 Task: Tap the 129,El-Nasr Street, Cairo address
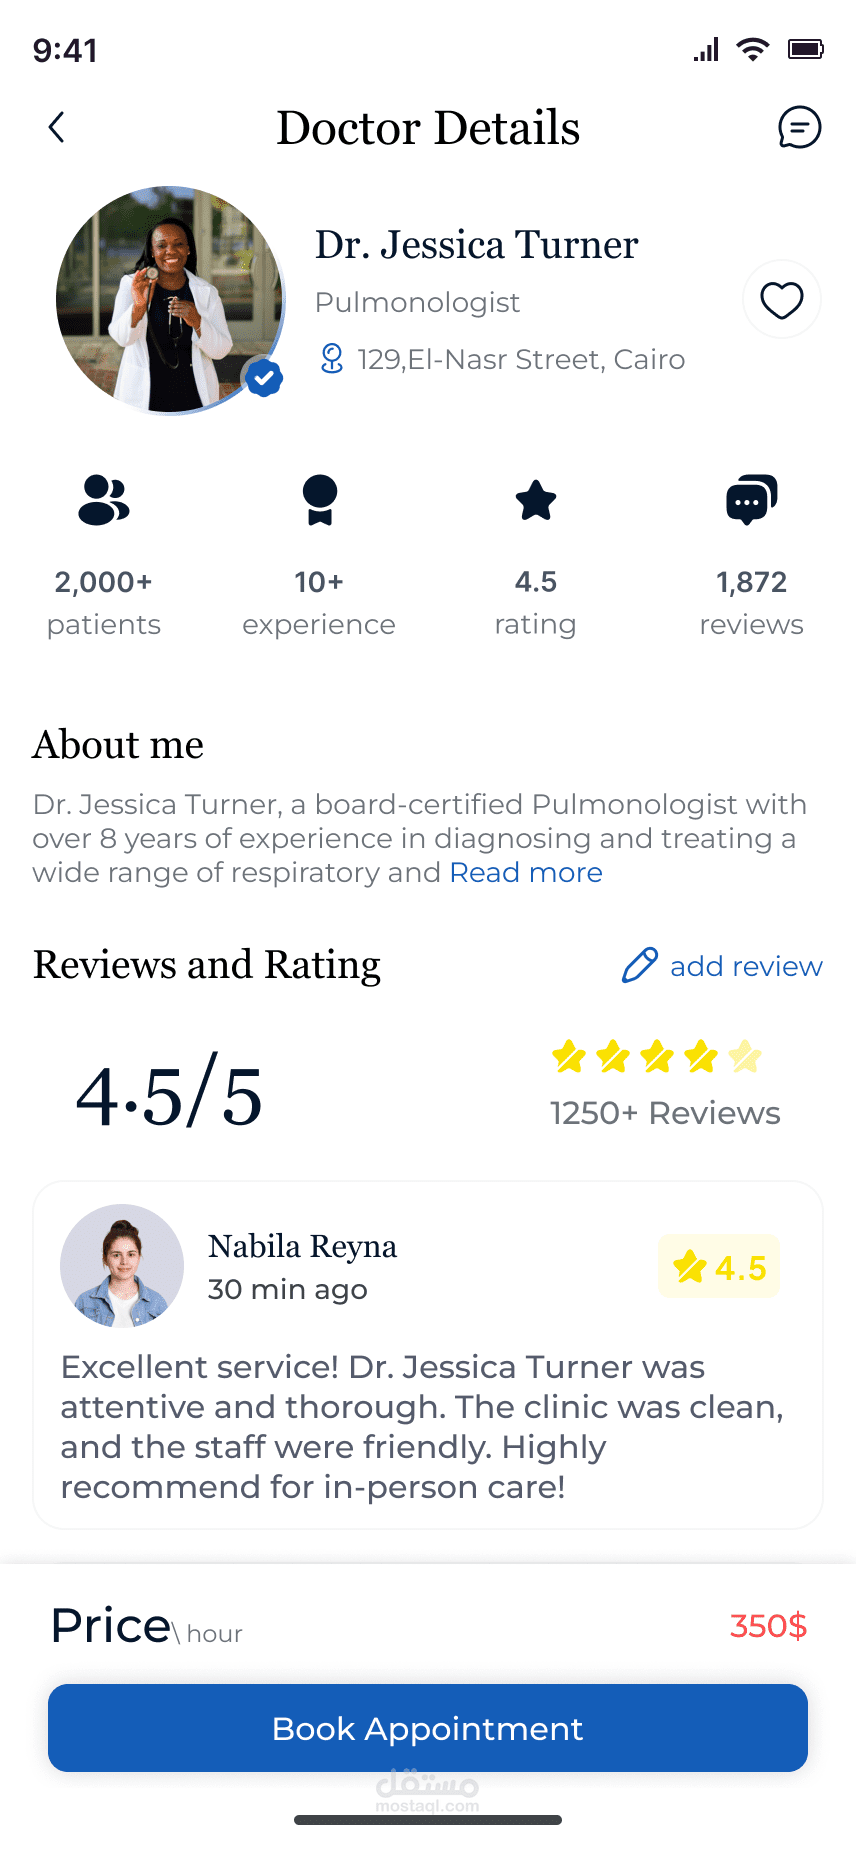click(x=521, y=359)
